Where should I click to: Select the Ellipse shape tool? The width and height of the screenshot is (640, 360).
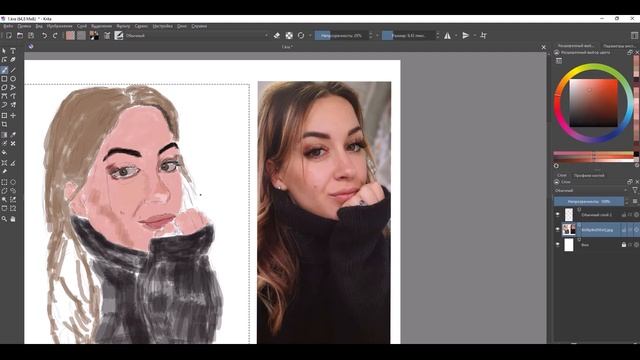pos(13,79)
